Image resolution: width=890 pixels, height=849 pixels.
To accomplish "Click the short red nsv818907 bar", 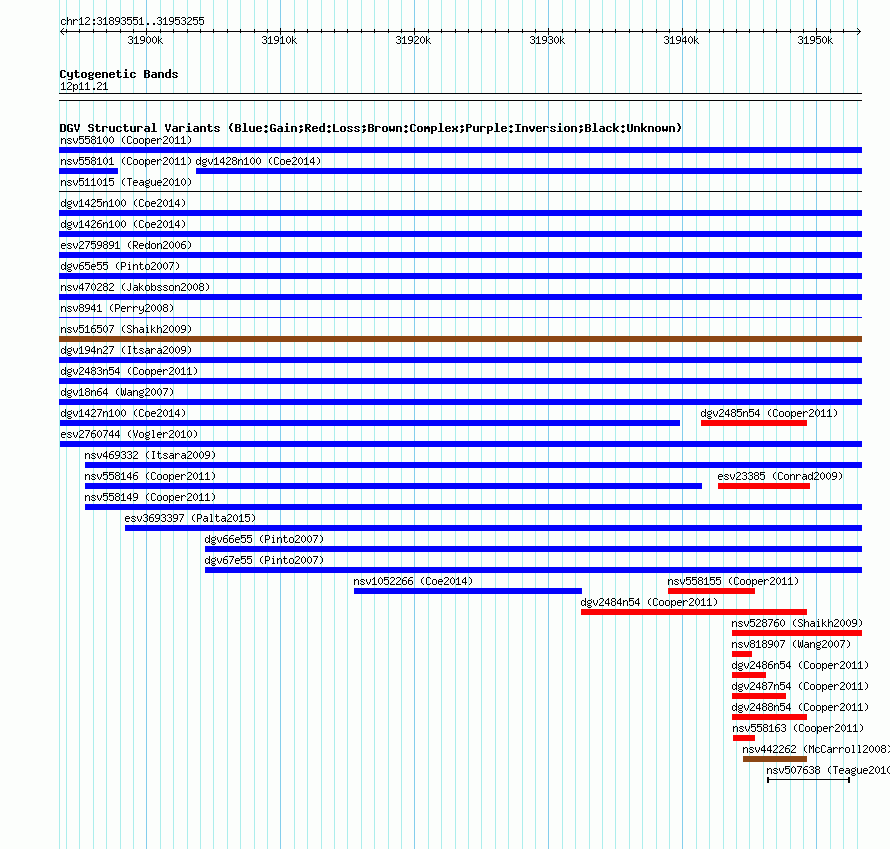I will [x=742, y=654].
